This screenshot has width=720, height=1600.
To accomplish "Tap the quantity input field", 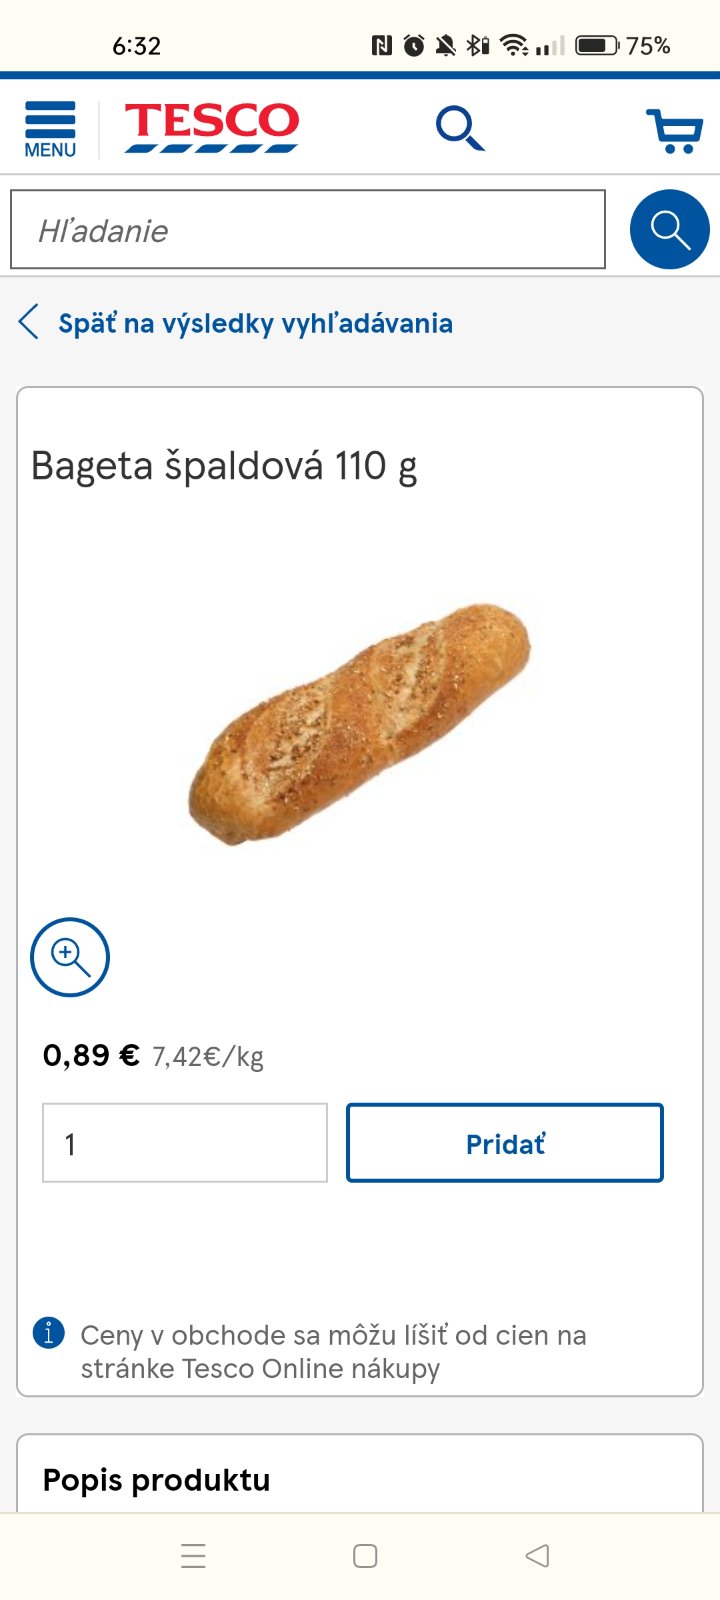I will [185, 1143].
